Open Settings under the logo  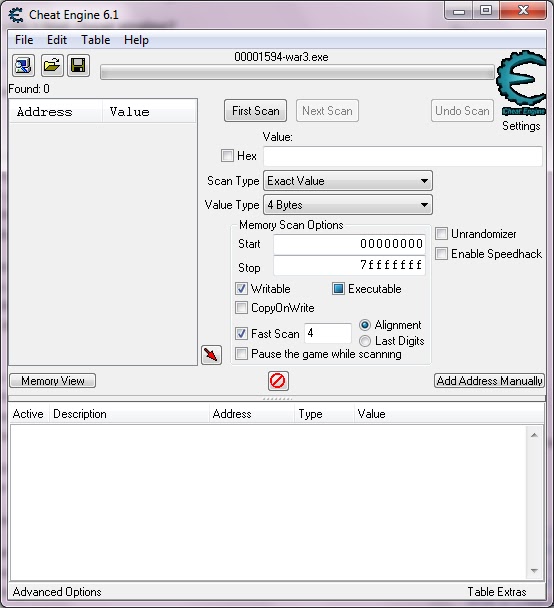[x=521, y=126]
